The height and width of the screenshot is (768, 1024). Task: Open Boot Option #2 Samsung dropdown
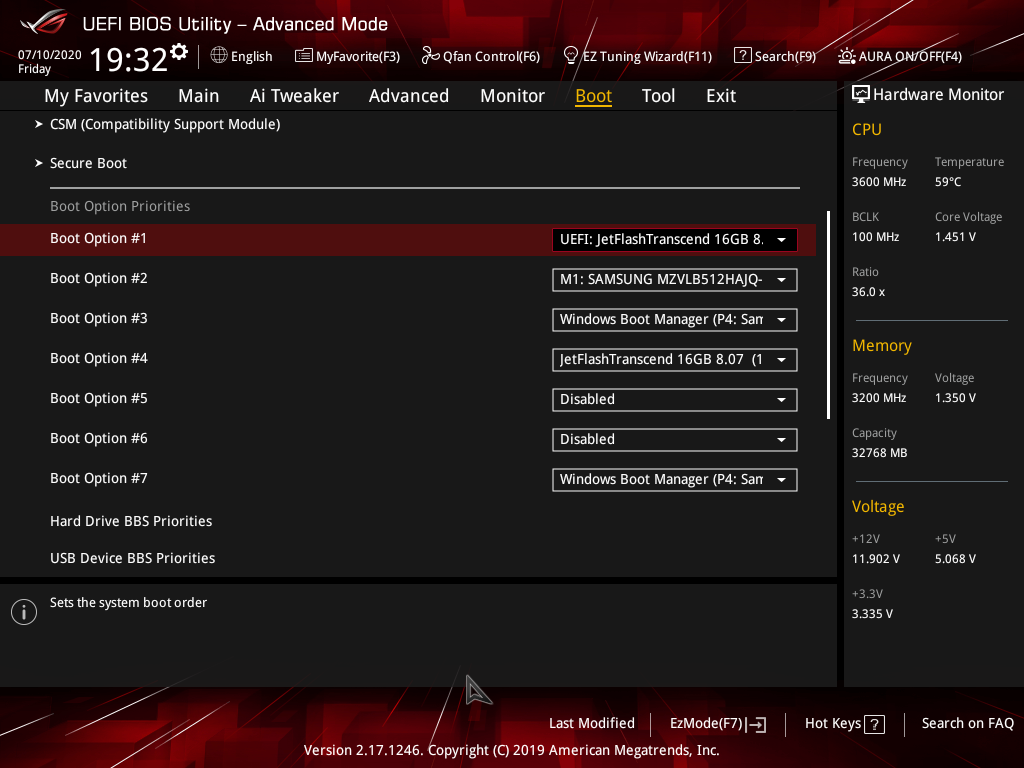pyautogui.click(x=675, y=280)
